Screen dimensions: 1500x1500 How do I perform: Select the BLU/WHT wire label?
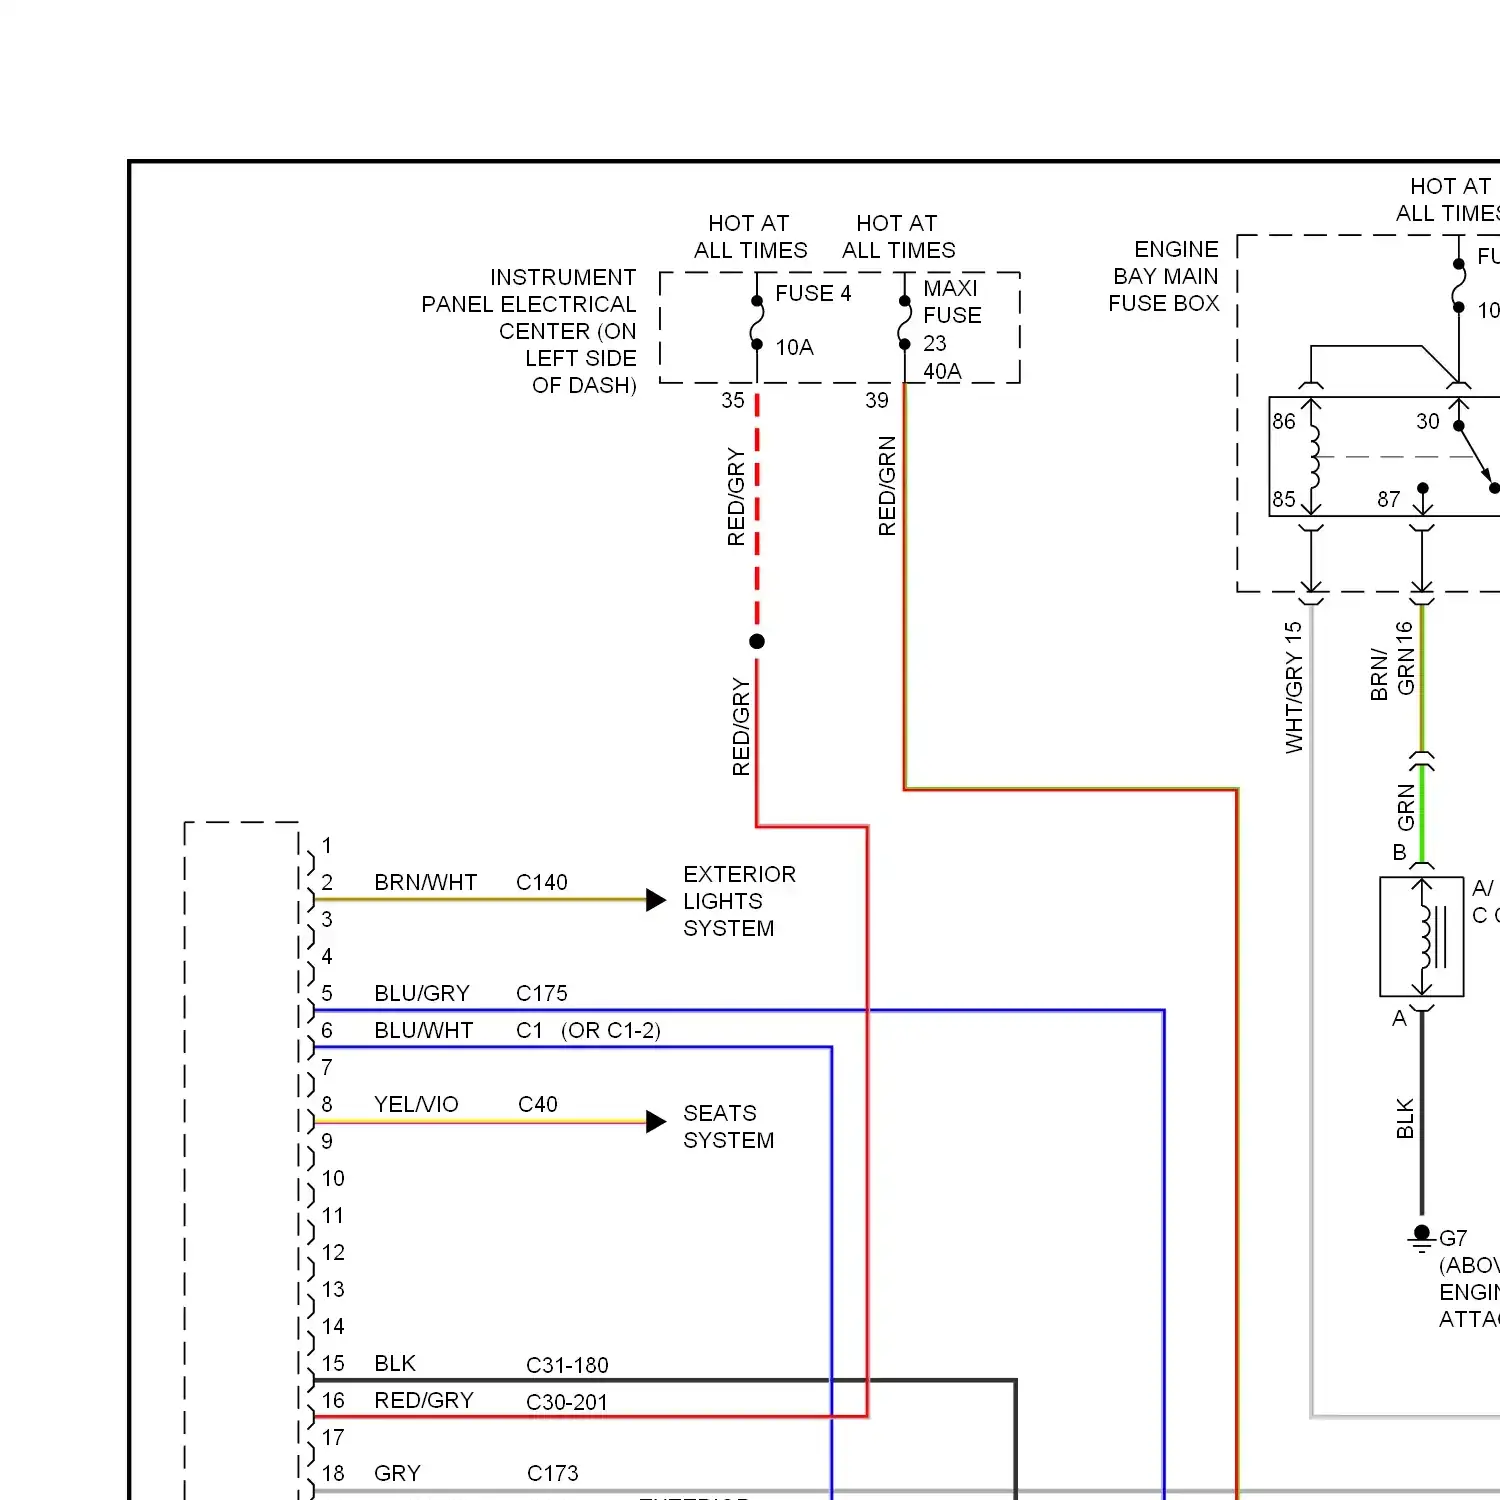coord(424,1030)
